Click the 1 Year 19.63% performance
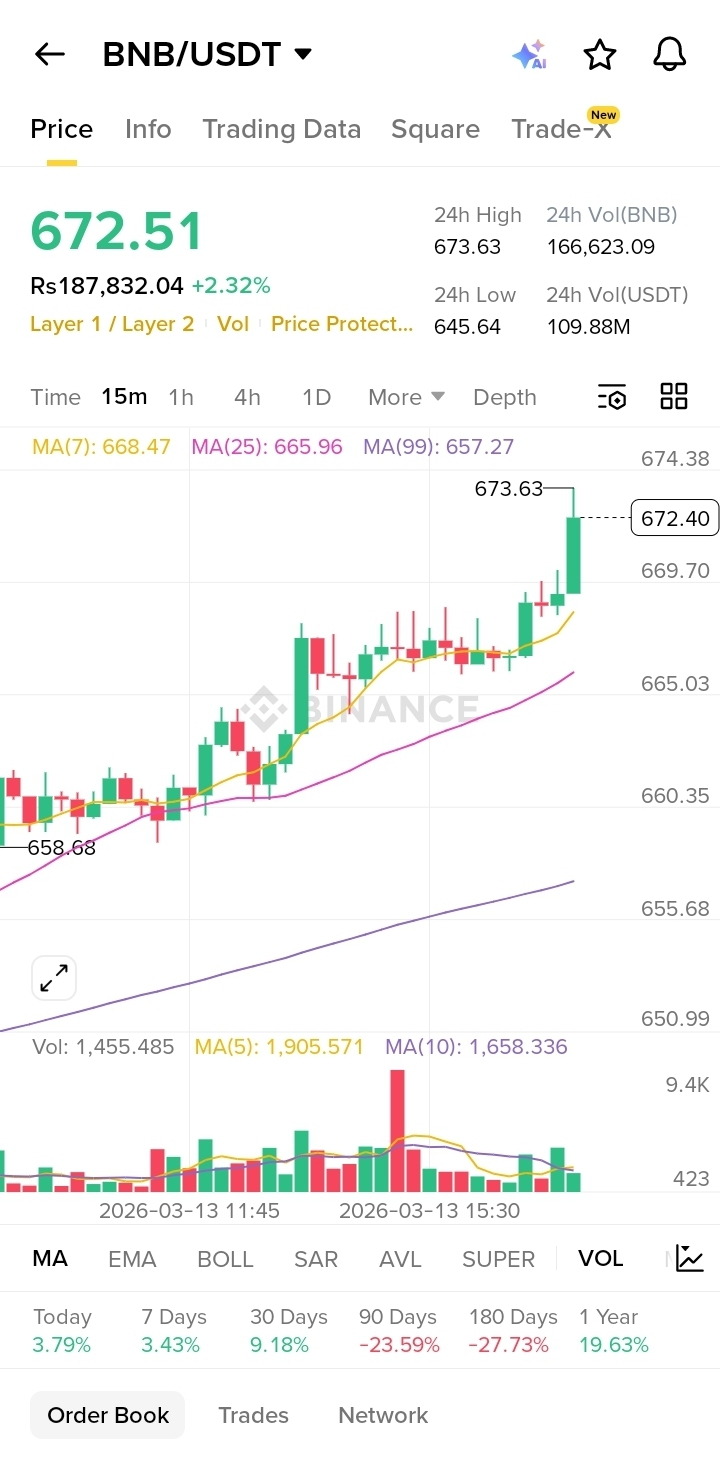Image resolution: width=720 pixels, height=1469 pixels. (x=614, y=1331)
